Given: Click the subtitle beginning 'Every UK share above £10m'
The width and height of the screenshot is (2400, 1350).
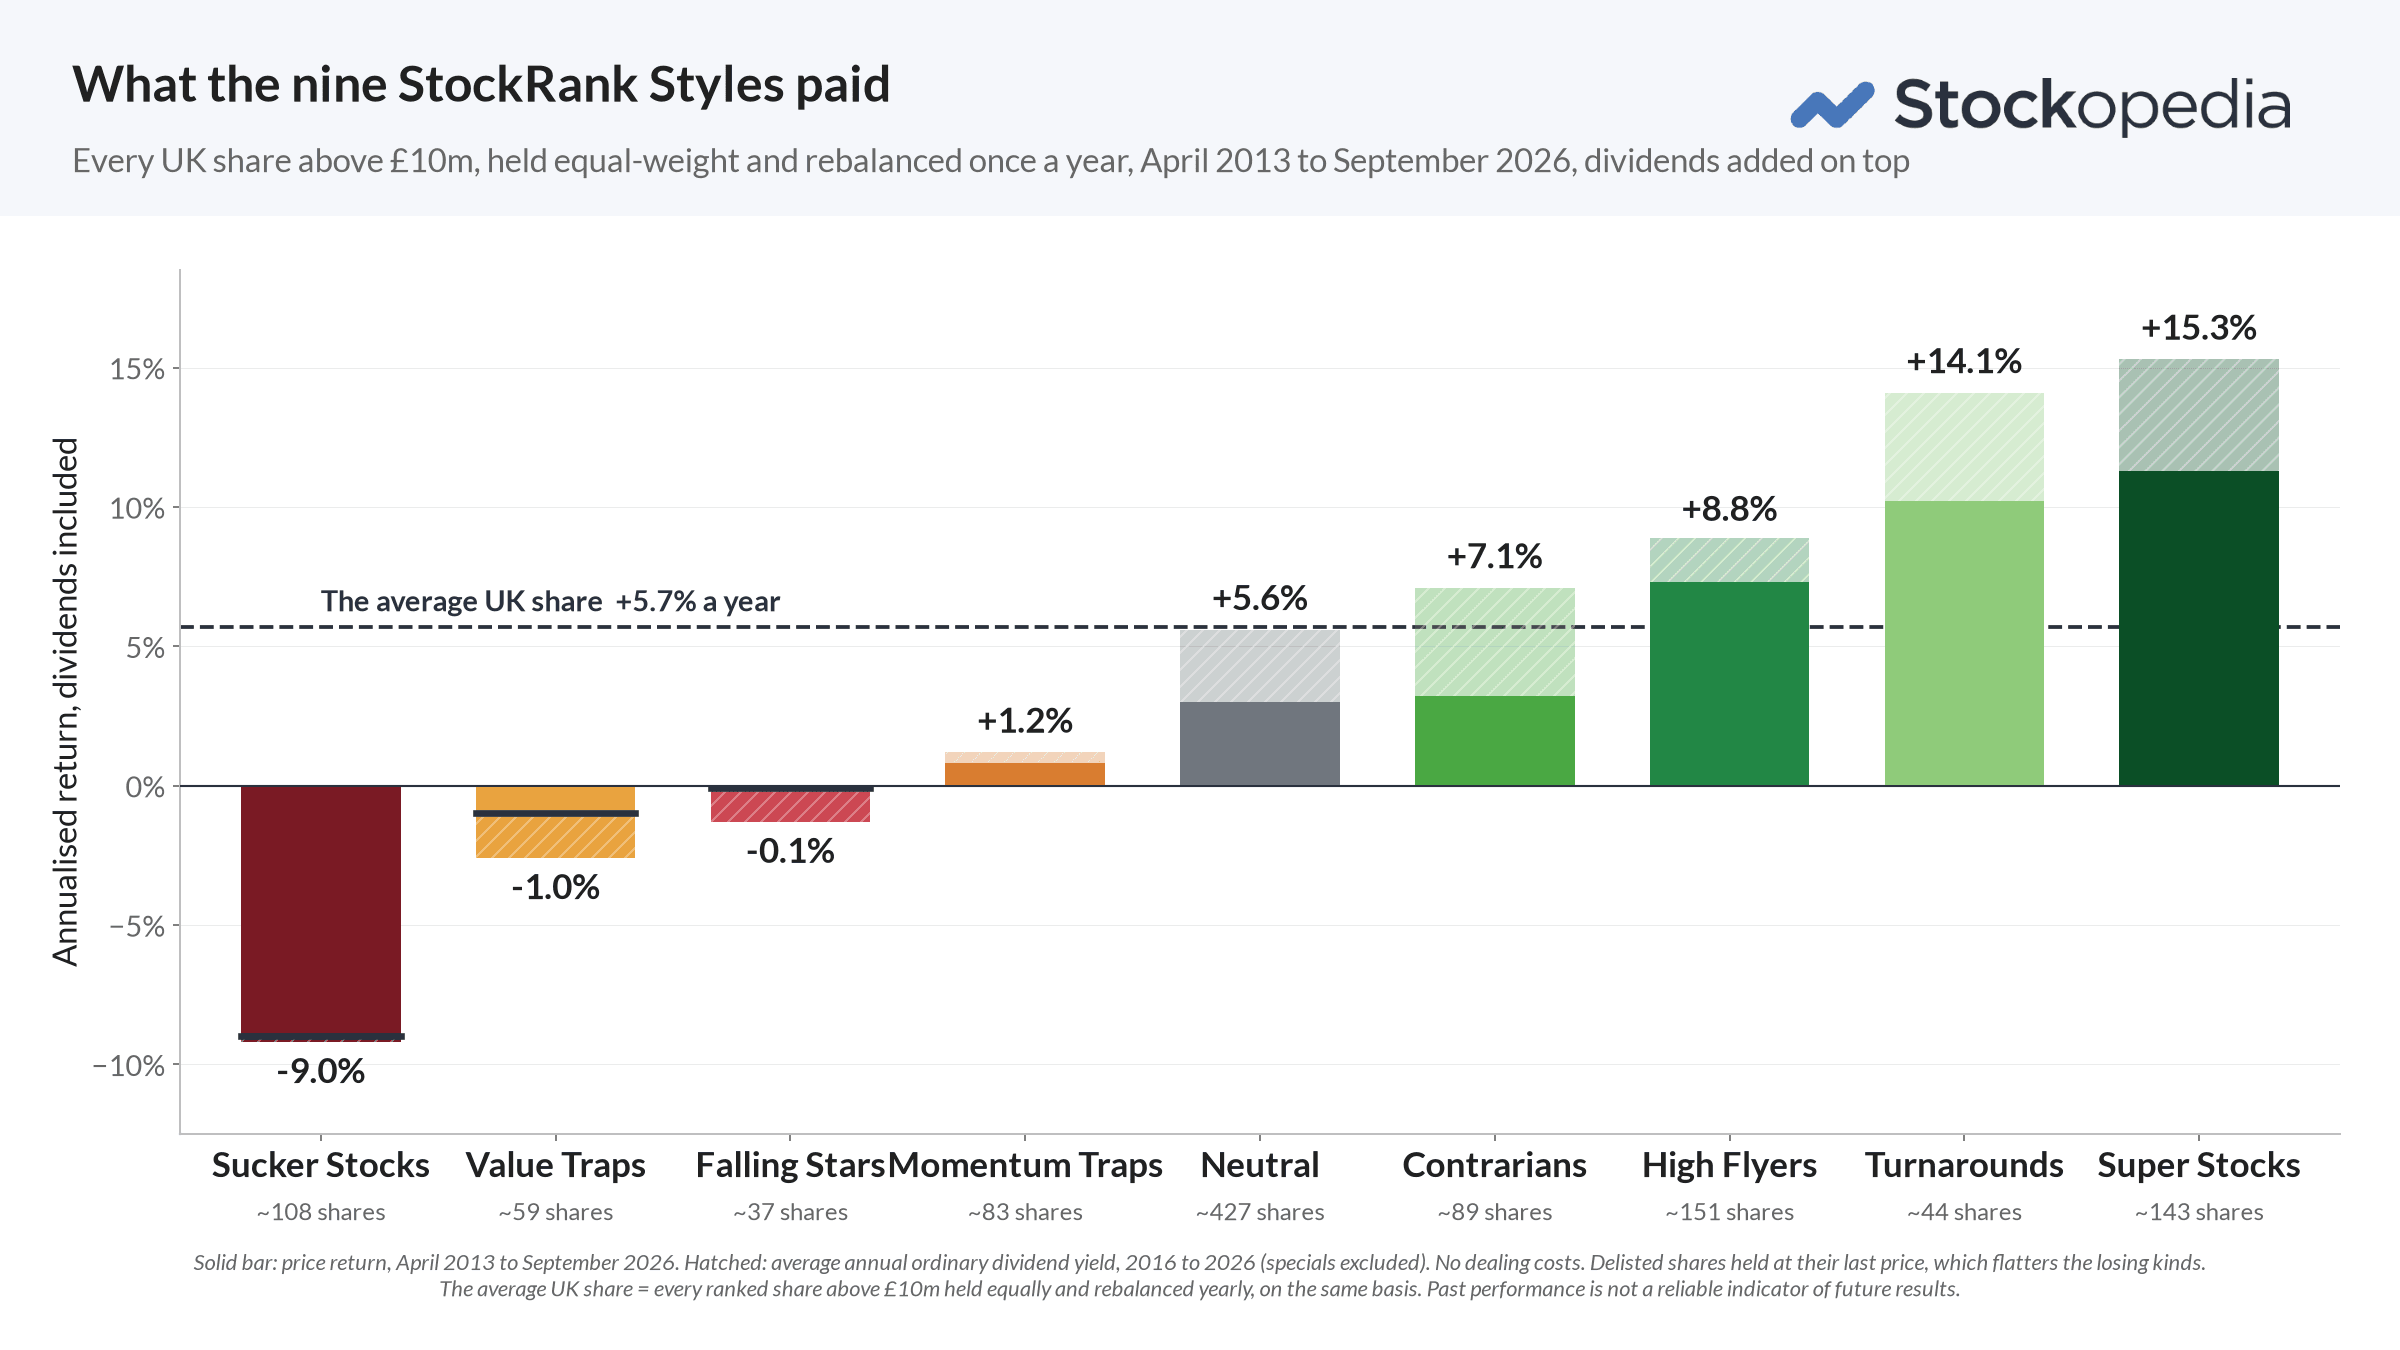Looking at the screenshot, I should point(991,161).
